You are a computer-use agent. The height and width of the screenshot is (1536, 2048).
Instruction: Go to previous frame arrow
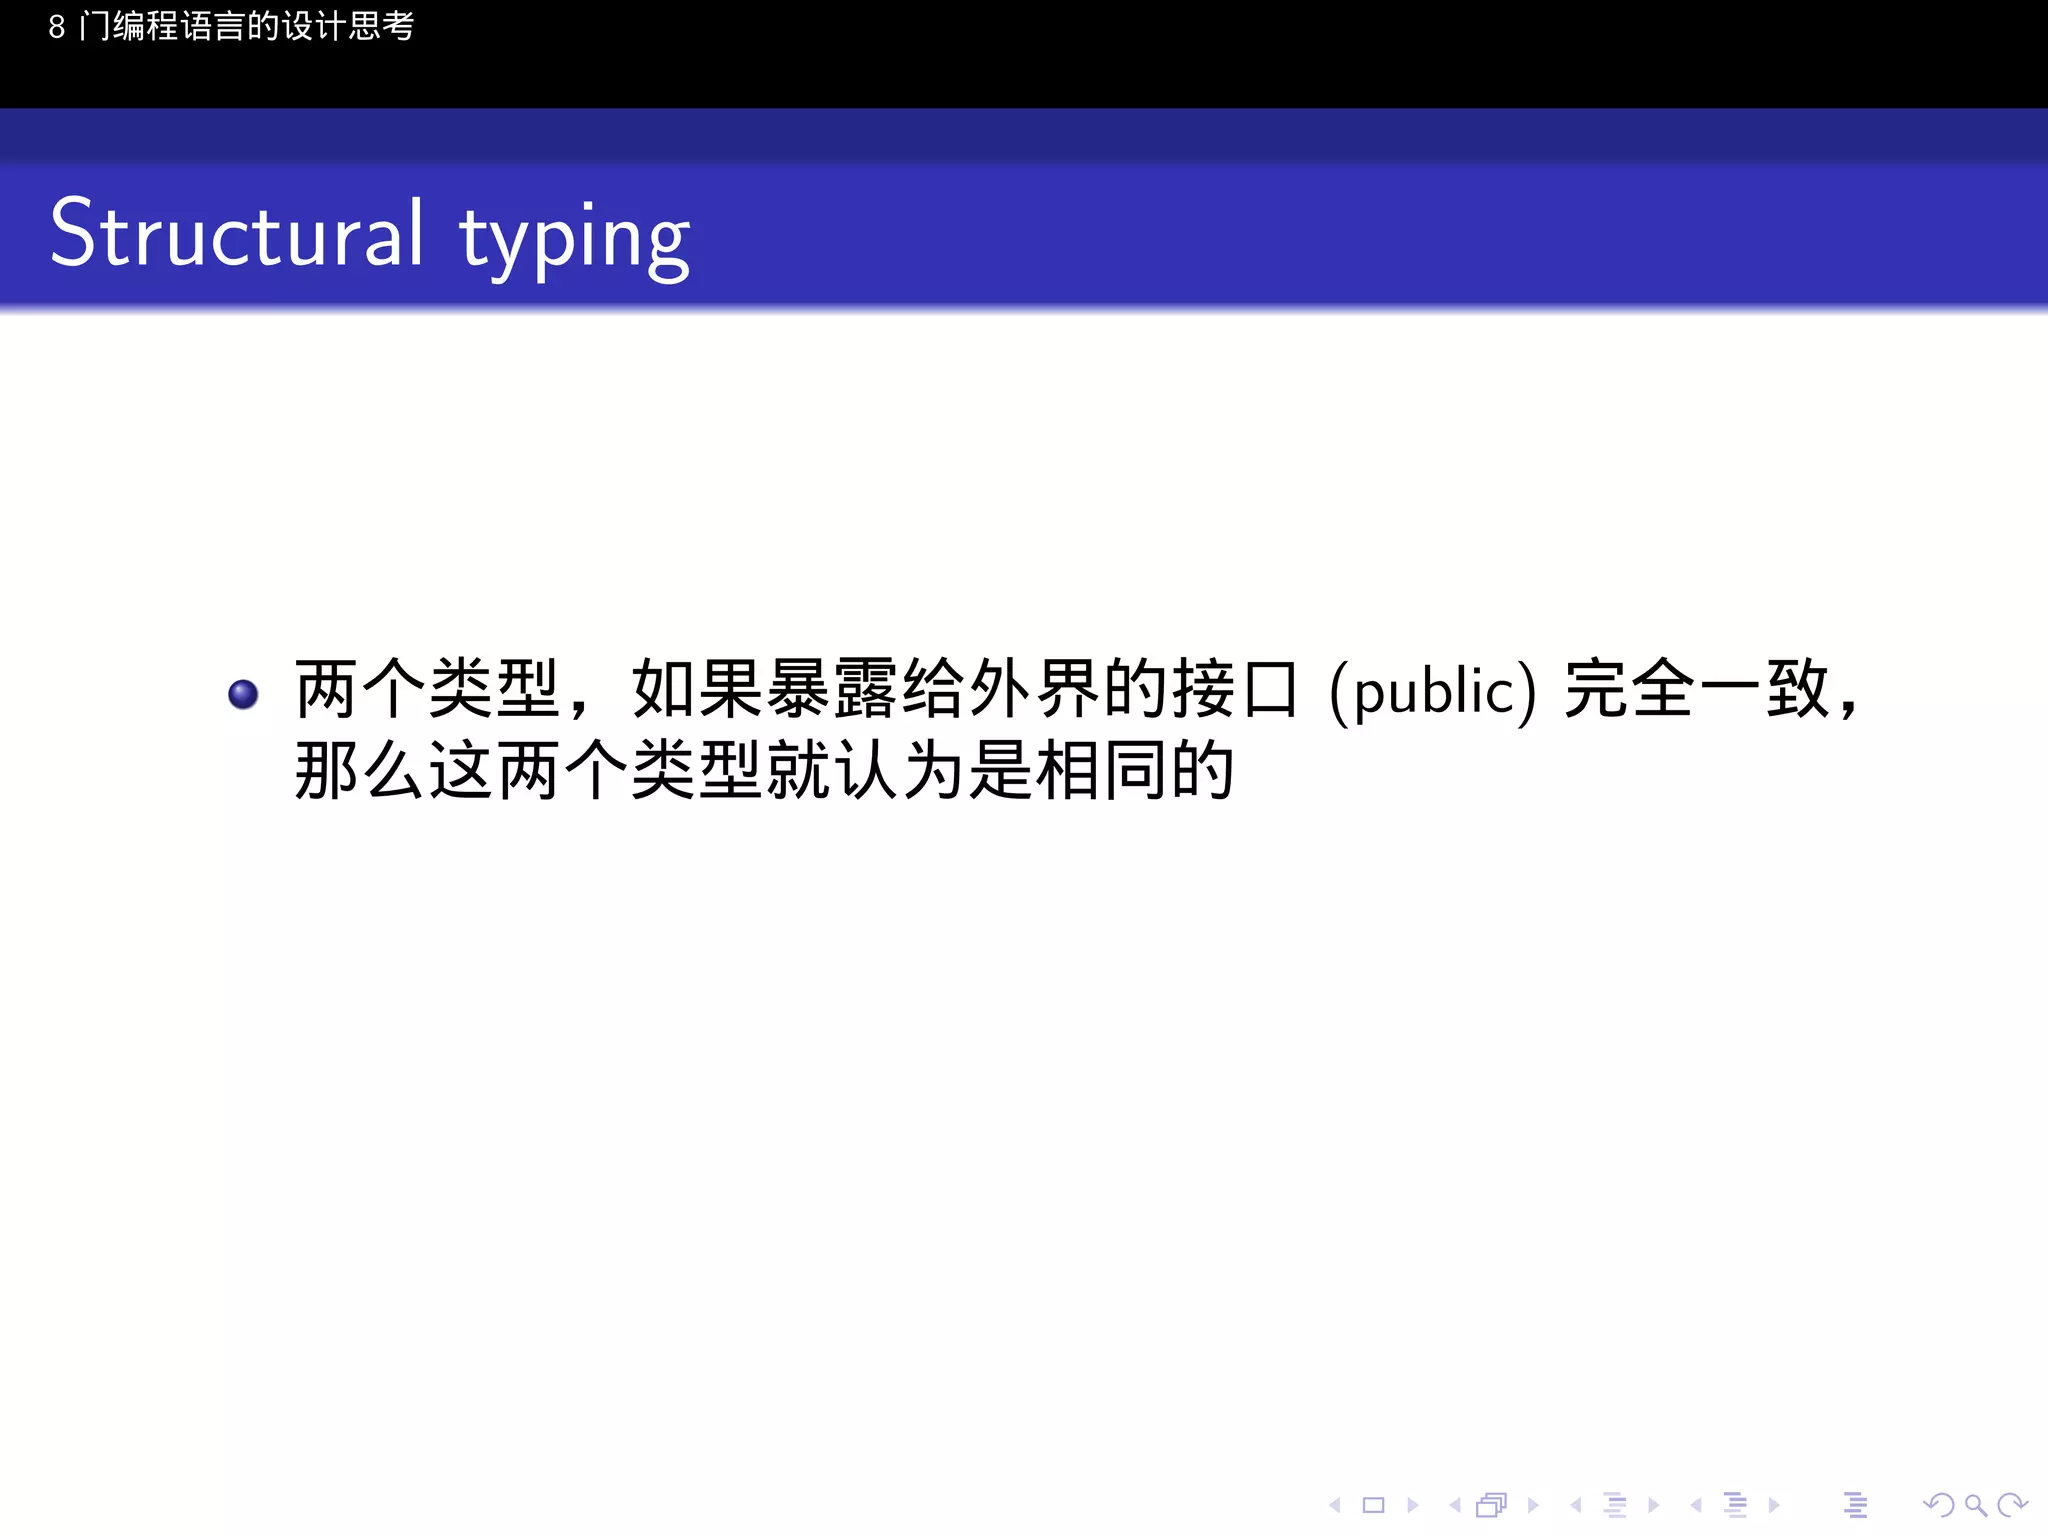coord(1455,1505)
